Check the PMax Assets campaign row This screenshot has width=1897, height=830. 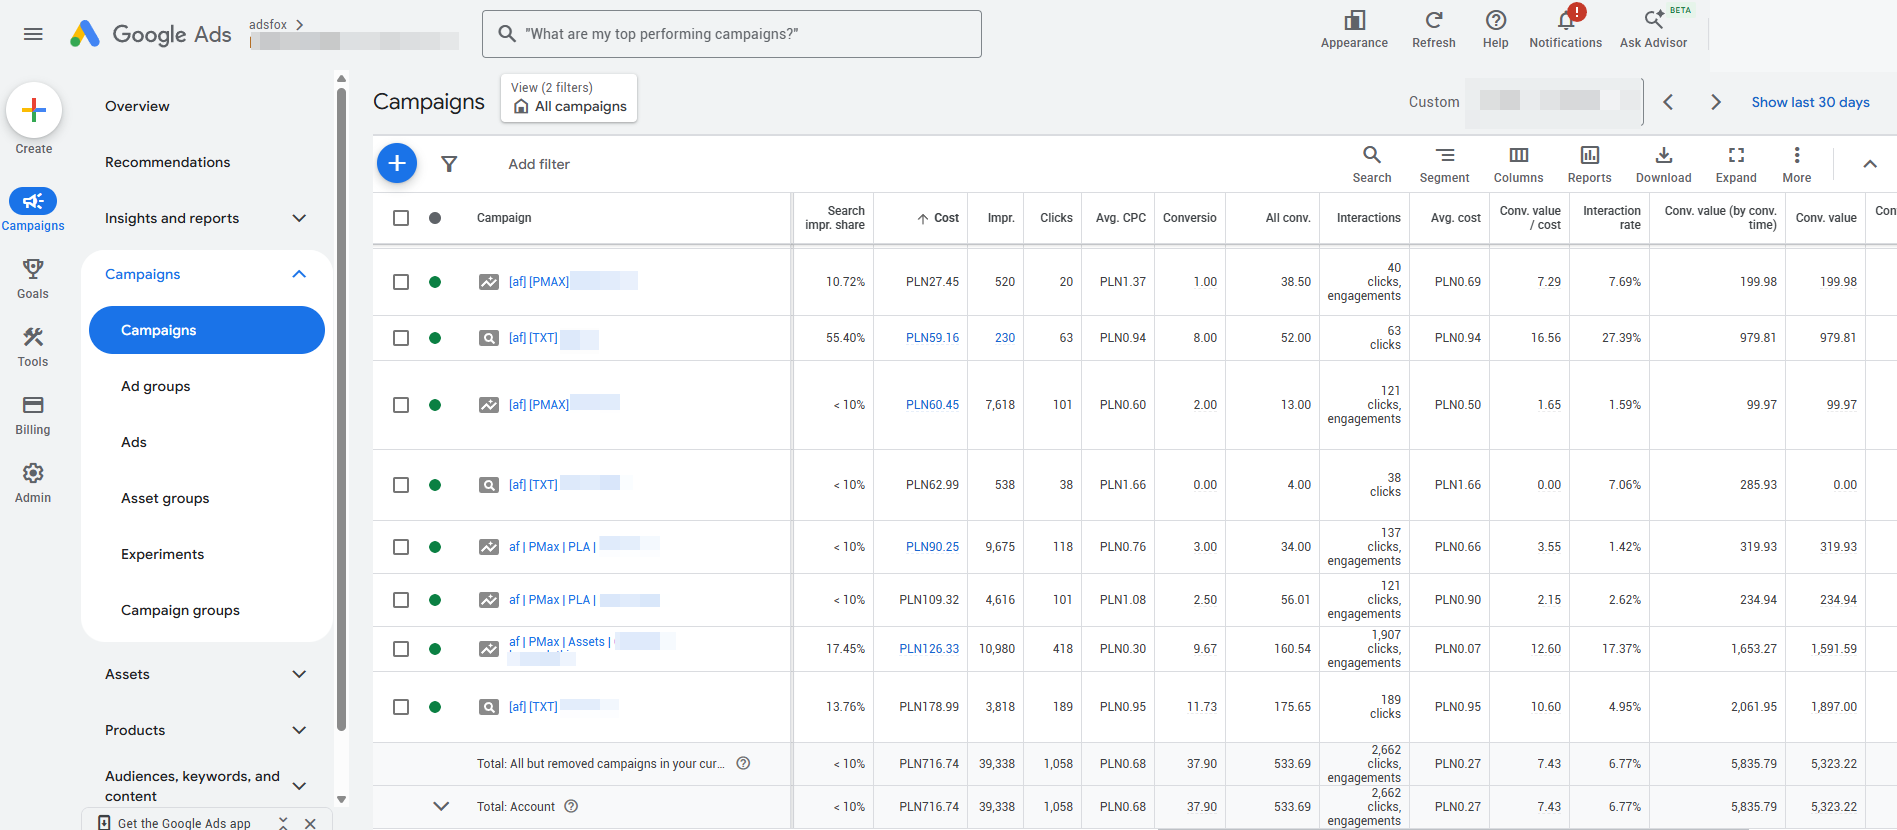pos(401,649)
